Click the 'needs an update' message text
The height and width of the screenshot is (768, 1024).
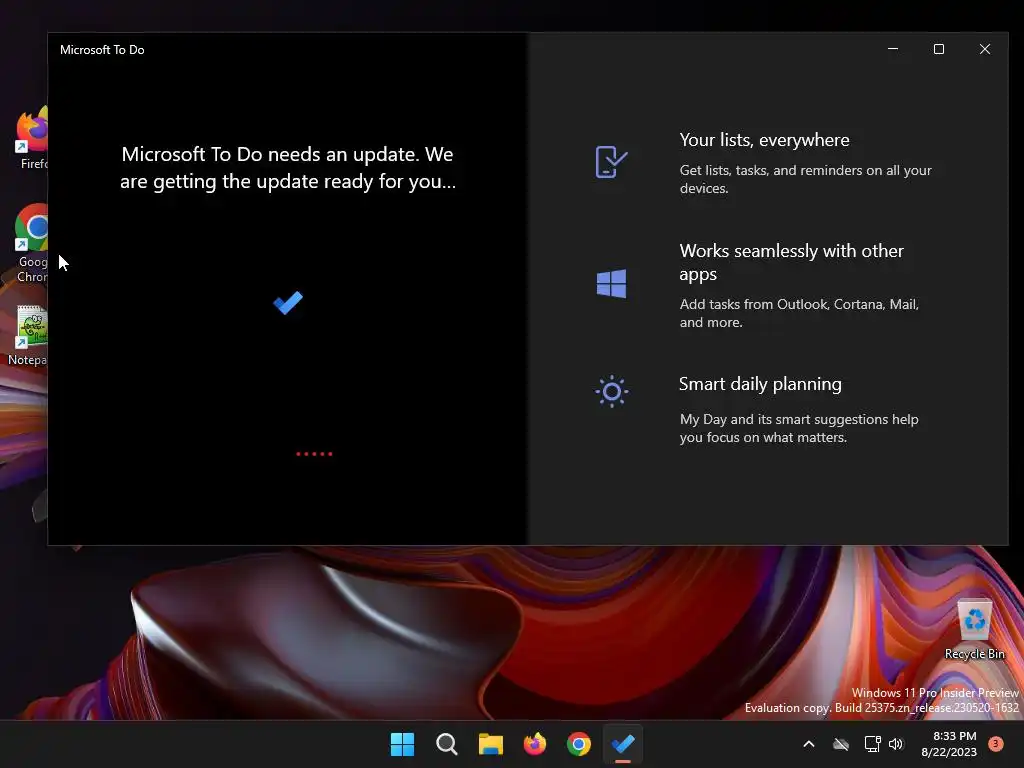(288, 167)
